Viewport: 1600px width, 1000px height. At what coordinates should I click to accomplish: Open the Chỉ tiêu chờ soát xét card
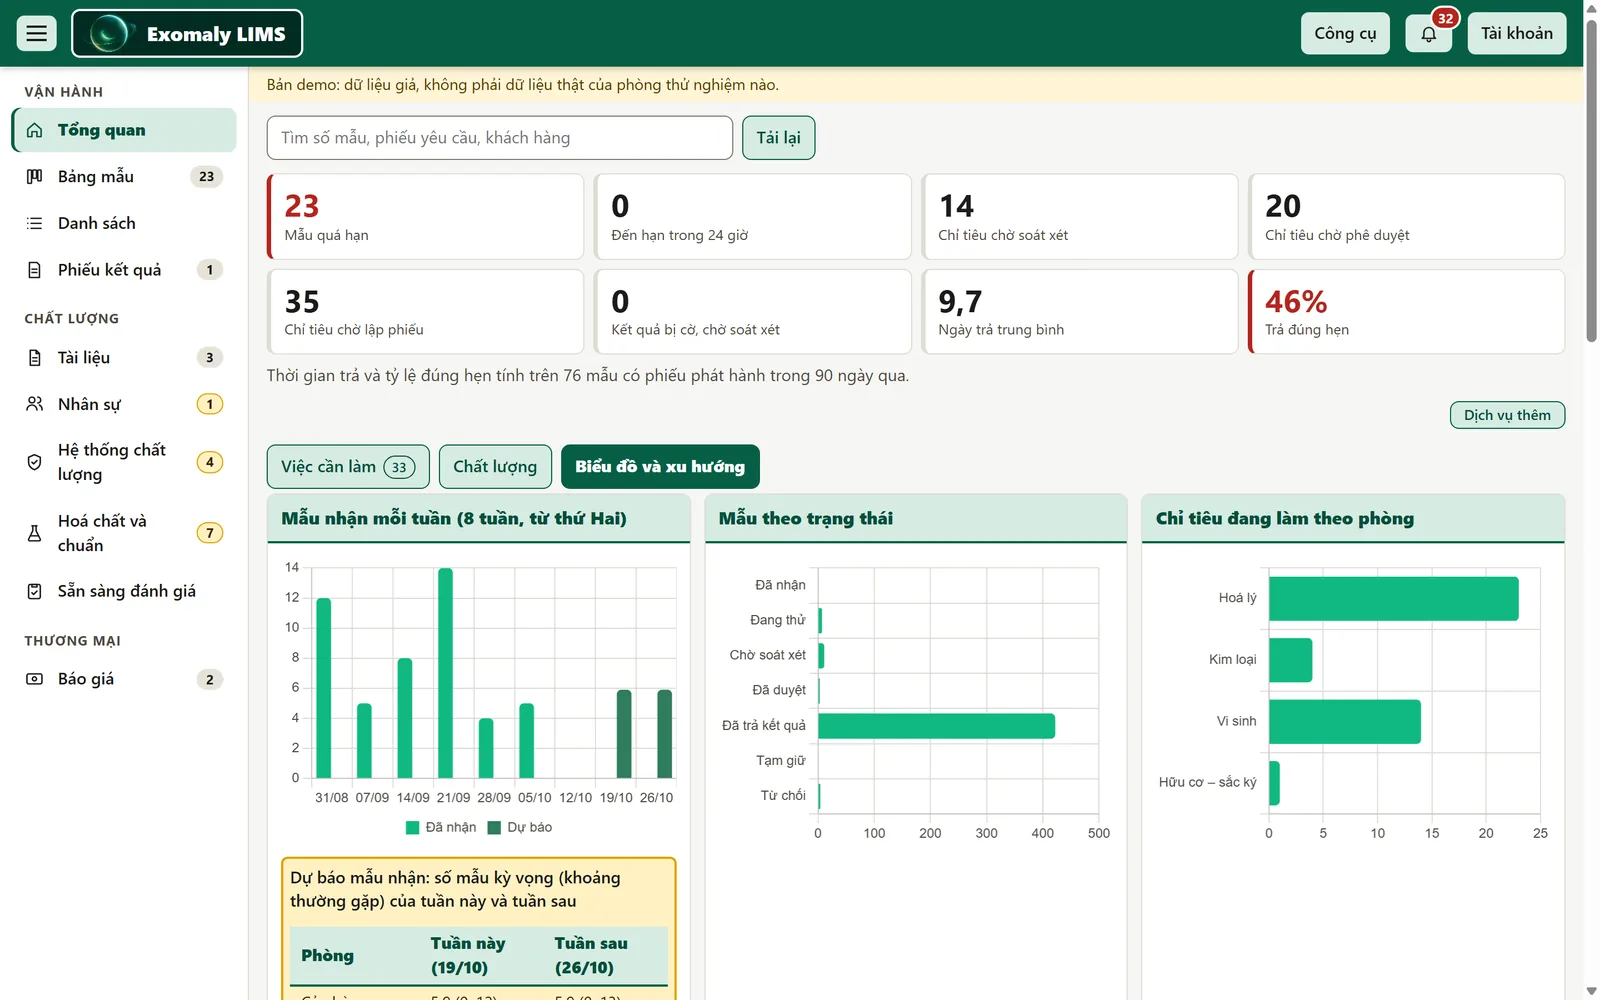(1080, 217)
